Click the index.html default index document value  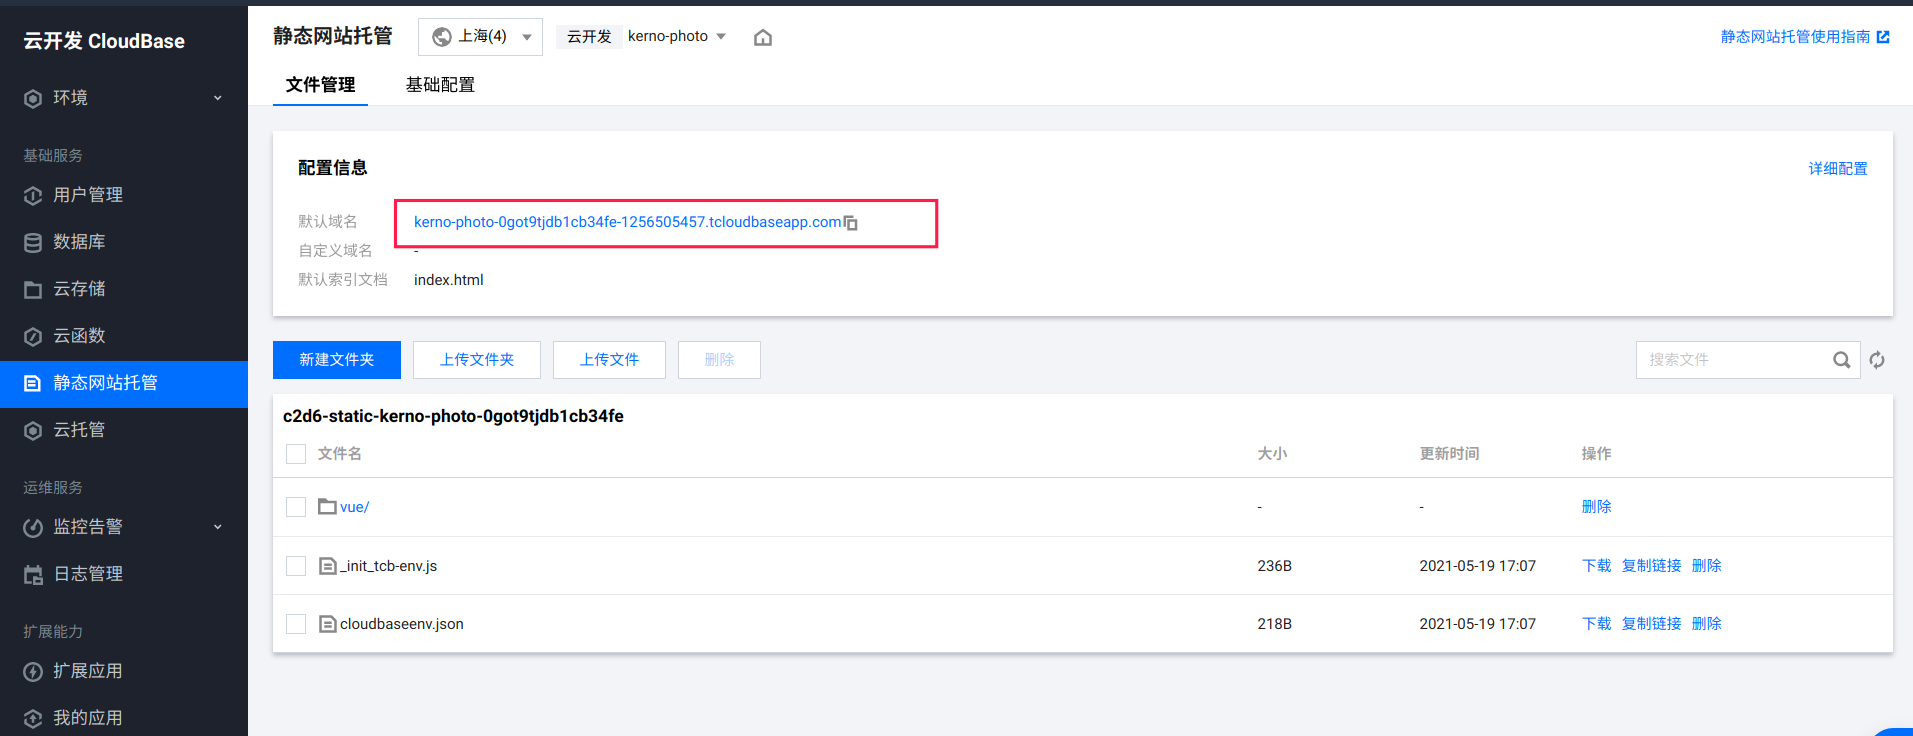click(x=449, y=280)
